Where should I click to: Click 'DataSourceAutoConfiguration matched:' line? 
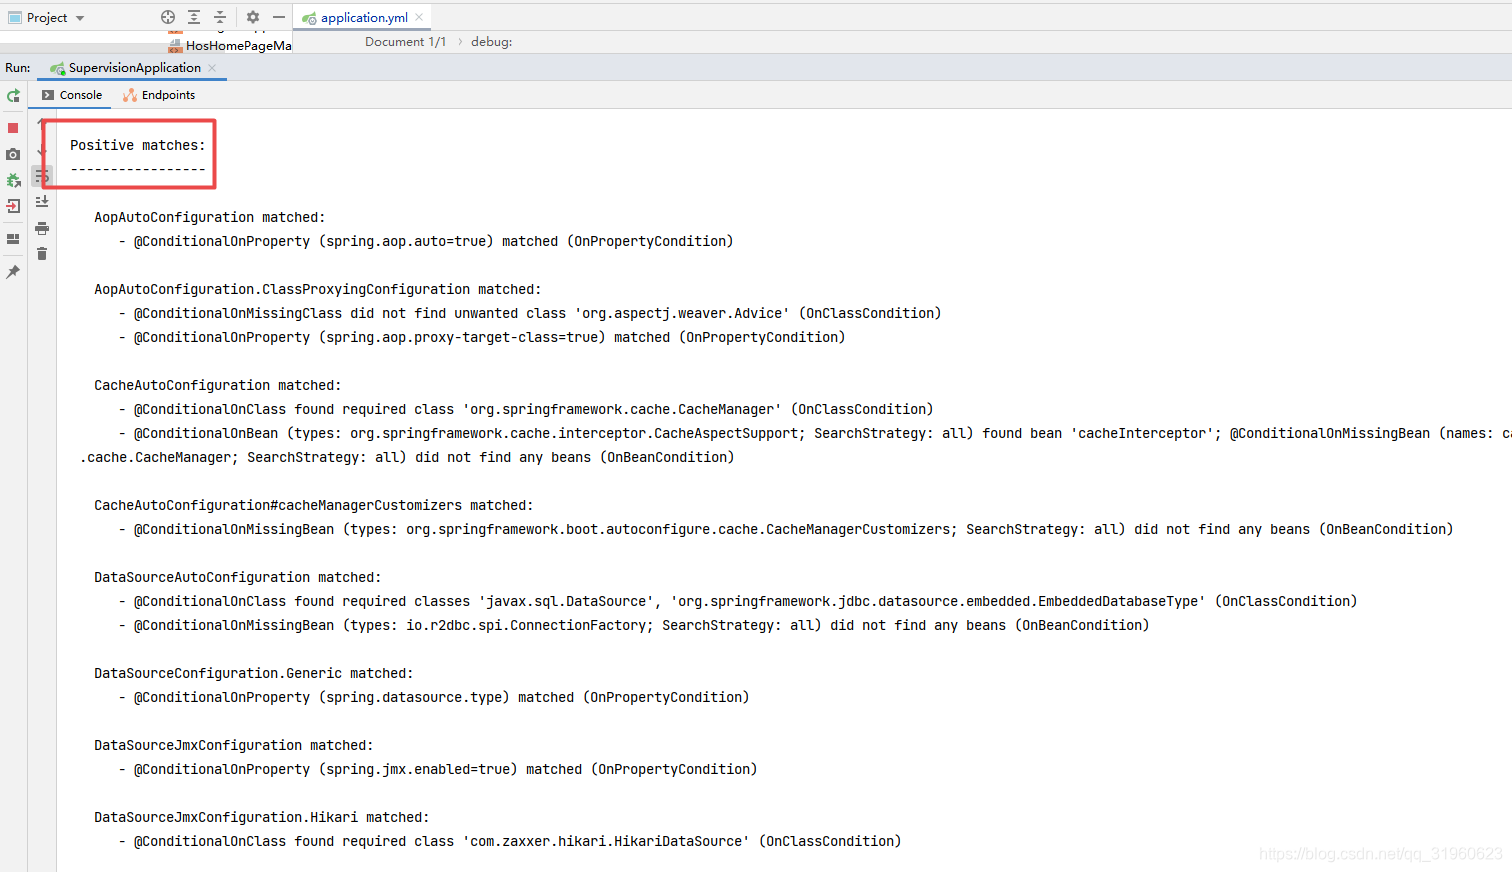(238, 577)
